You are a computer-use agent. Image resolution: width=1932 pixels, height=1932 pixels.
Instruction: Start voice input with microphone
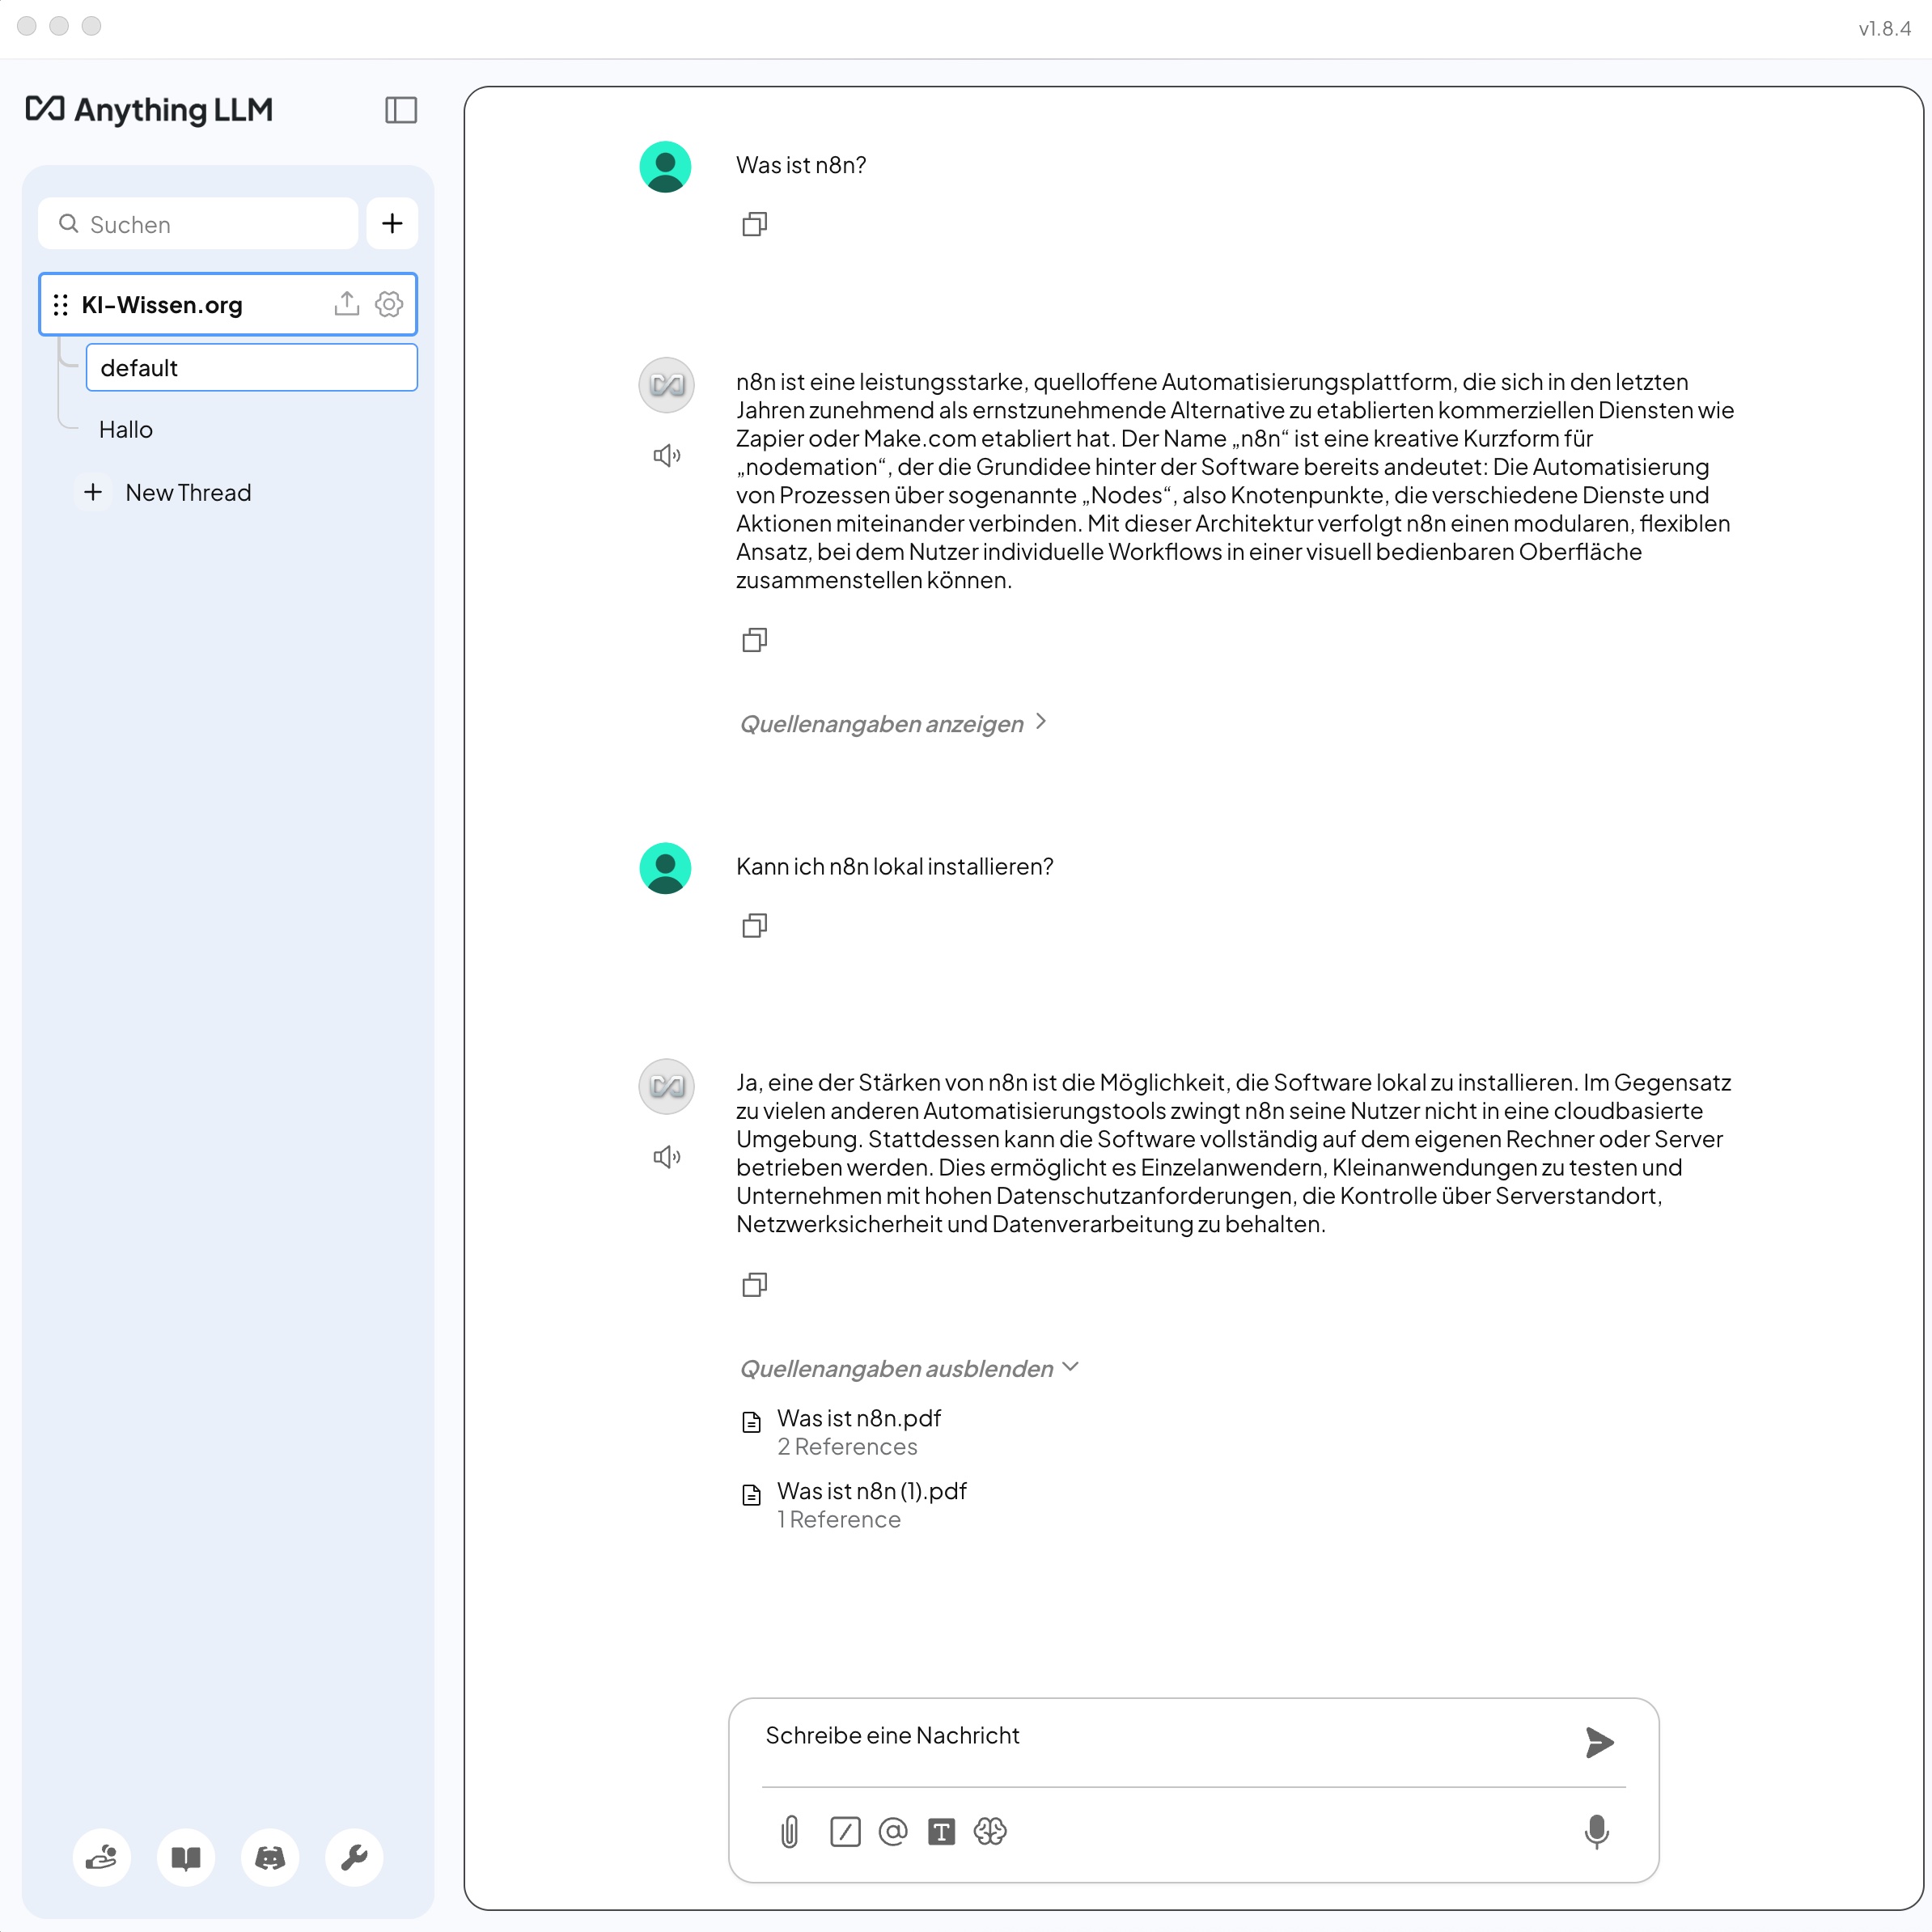[1597, 1832]
